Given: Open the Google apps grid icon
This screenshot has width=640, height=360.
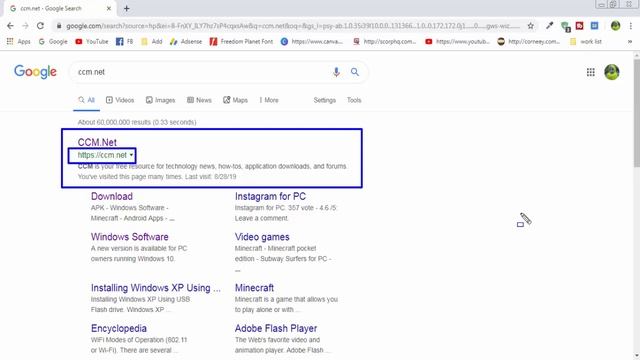Looking at the screenshot, I should [x=591, y=72].
